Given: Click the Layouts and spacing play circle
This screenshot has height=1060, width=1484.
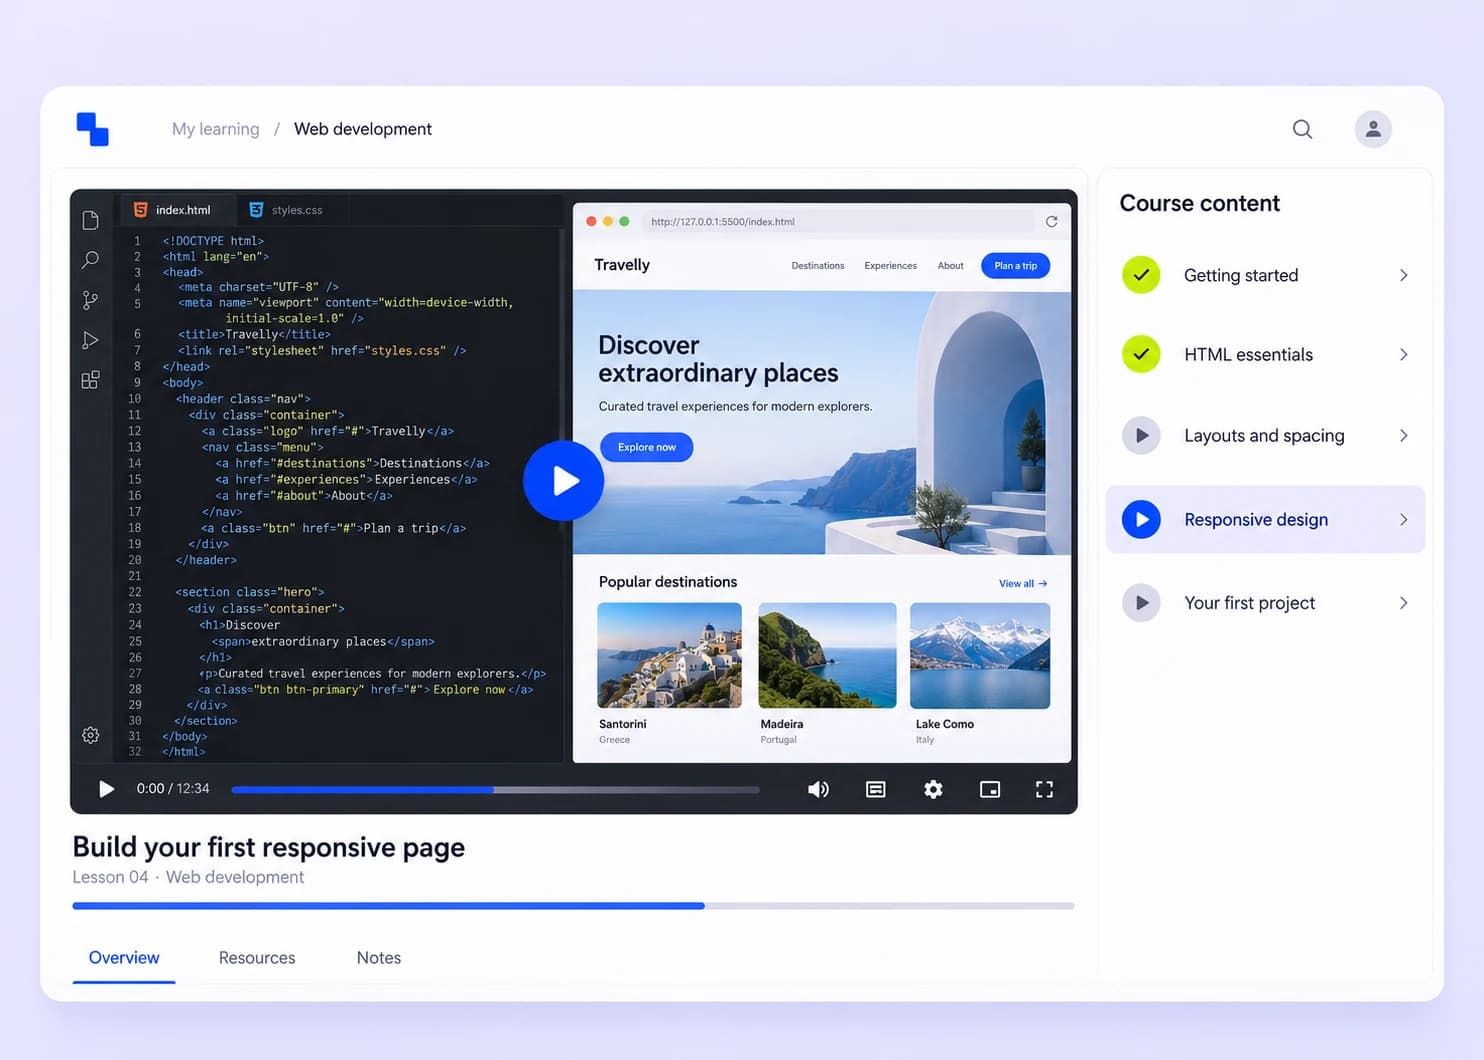Looking at the screenshot, I should coord(1141,435).
